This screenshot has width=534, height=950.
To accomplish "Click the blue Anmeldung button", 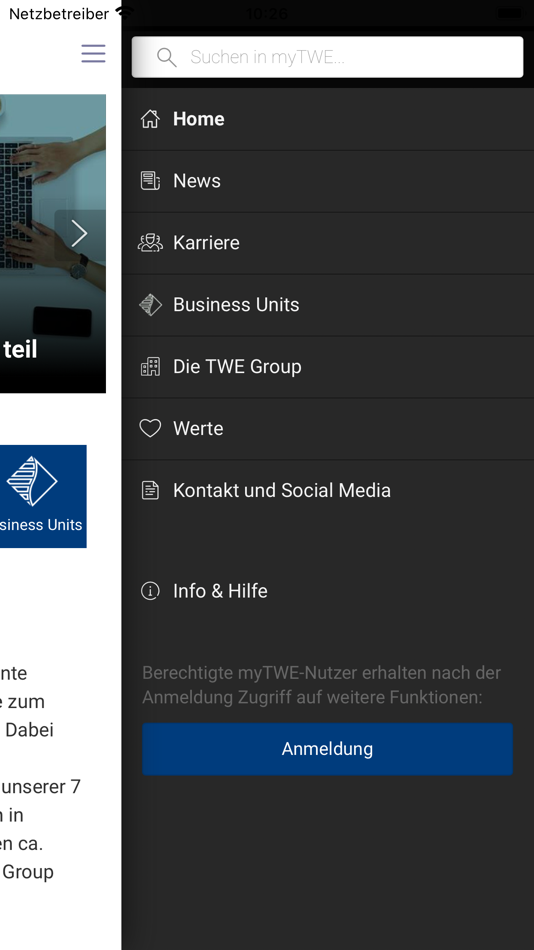I will [x=327, y=749].
